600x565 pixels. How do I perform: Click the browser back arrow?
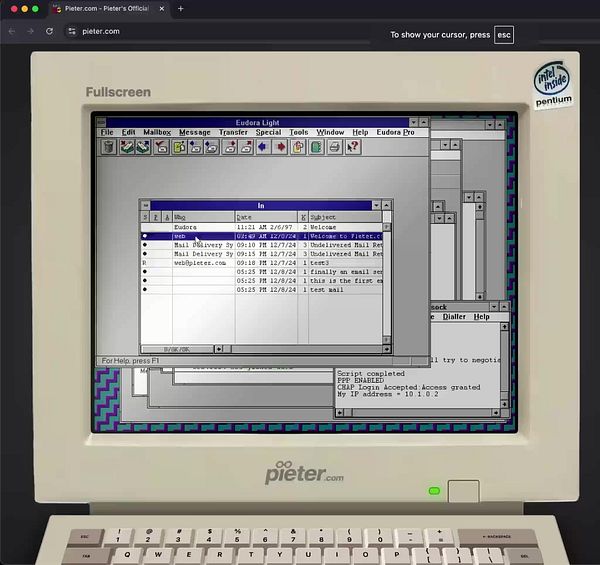(x=12, y=31)
